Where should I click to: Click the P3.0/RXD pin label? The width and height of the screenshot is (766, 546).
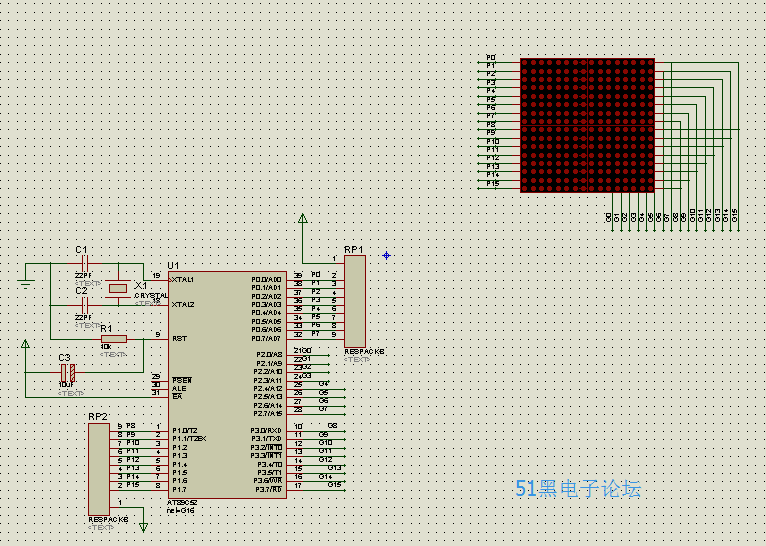(x=266, y=431)
